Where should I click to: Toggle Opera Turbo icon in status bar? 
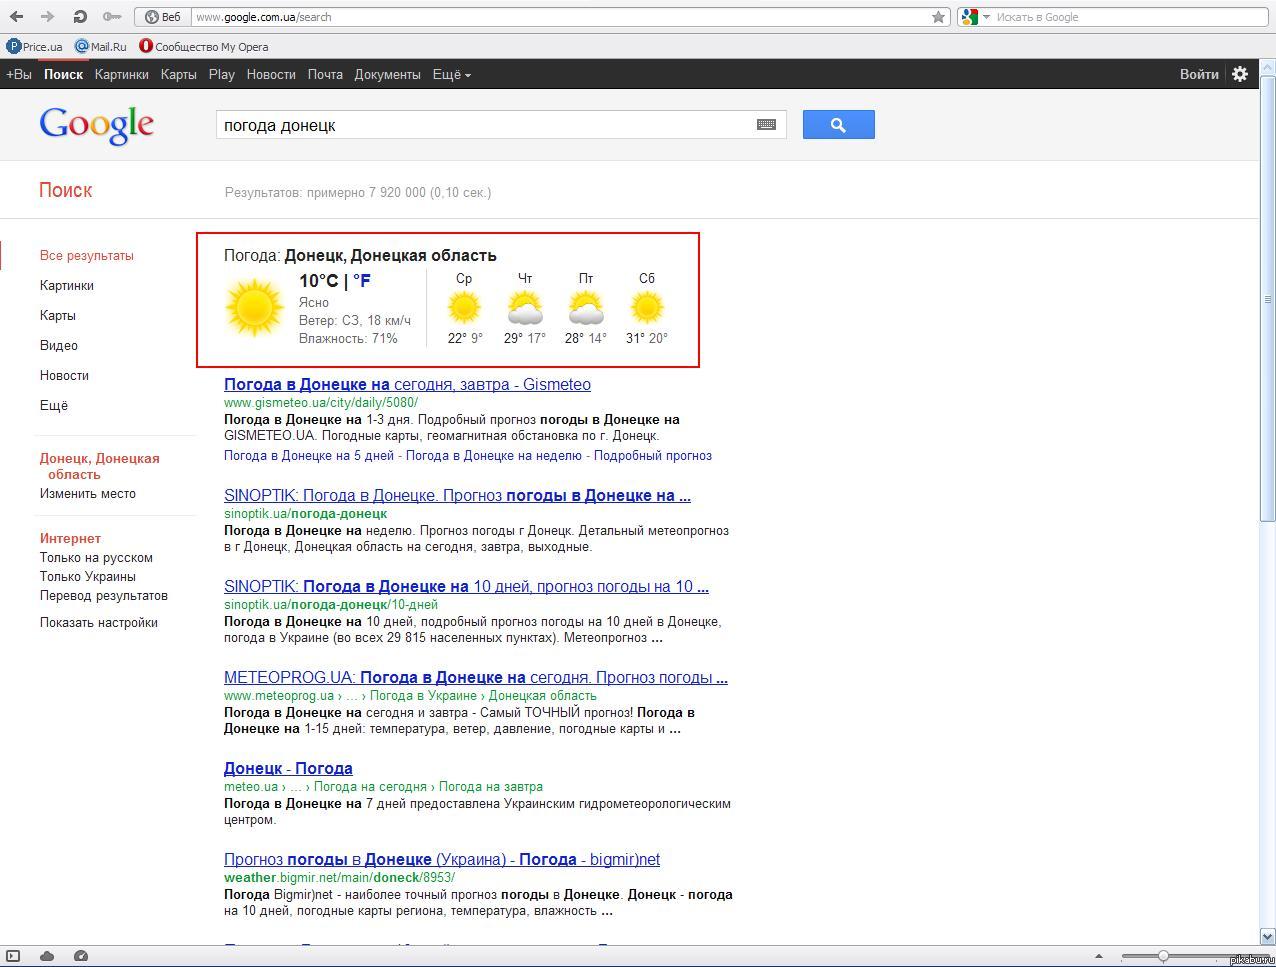81,956
